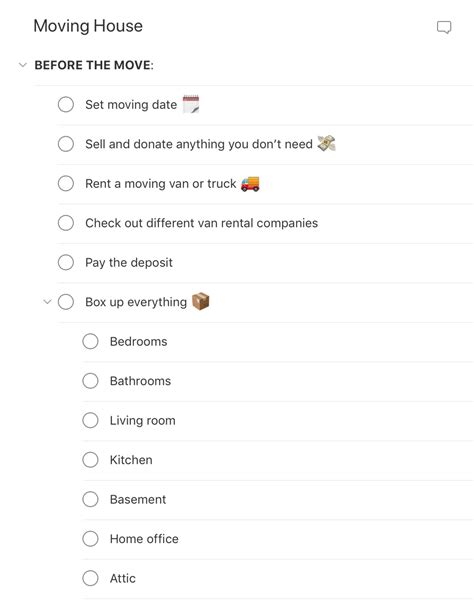Image resolution: width=474 pixels, height=608 pixels.
Task: Click the cardboard box emoji icon
Action: click(x=201, y=302)
